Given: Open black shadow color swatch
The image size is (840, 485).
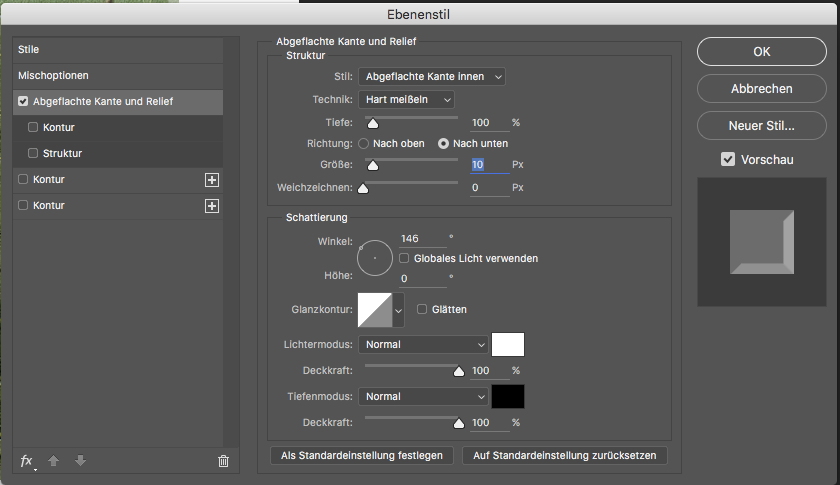Looking at the screenshot, I should coord(508,397).
